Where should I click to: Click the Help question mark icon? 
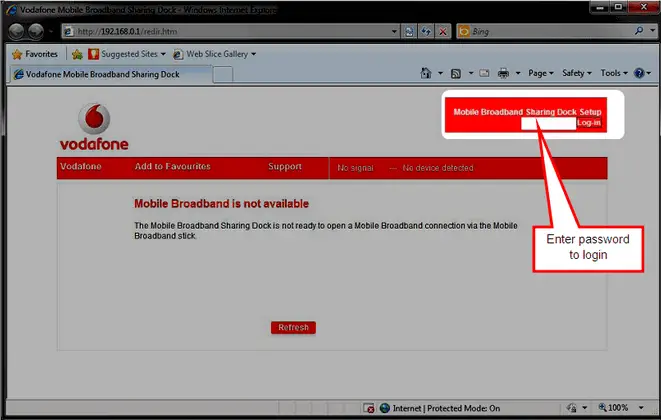640,73
